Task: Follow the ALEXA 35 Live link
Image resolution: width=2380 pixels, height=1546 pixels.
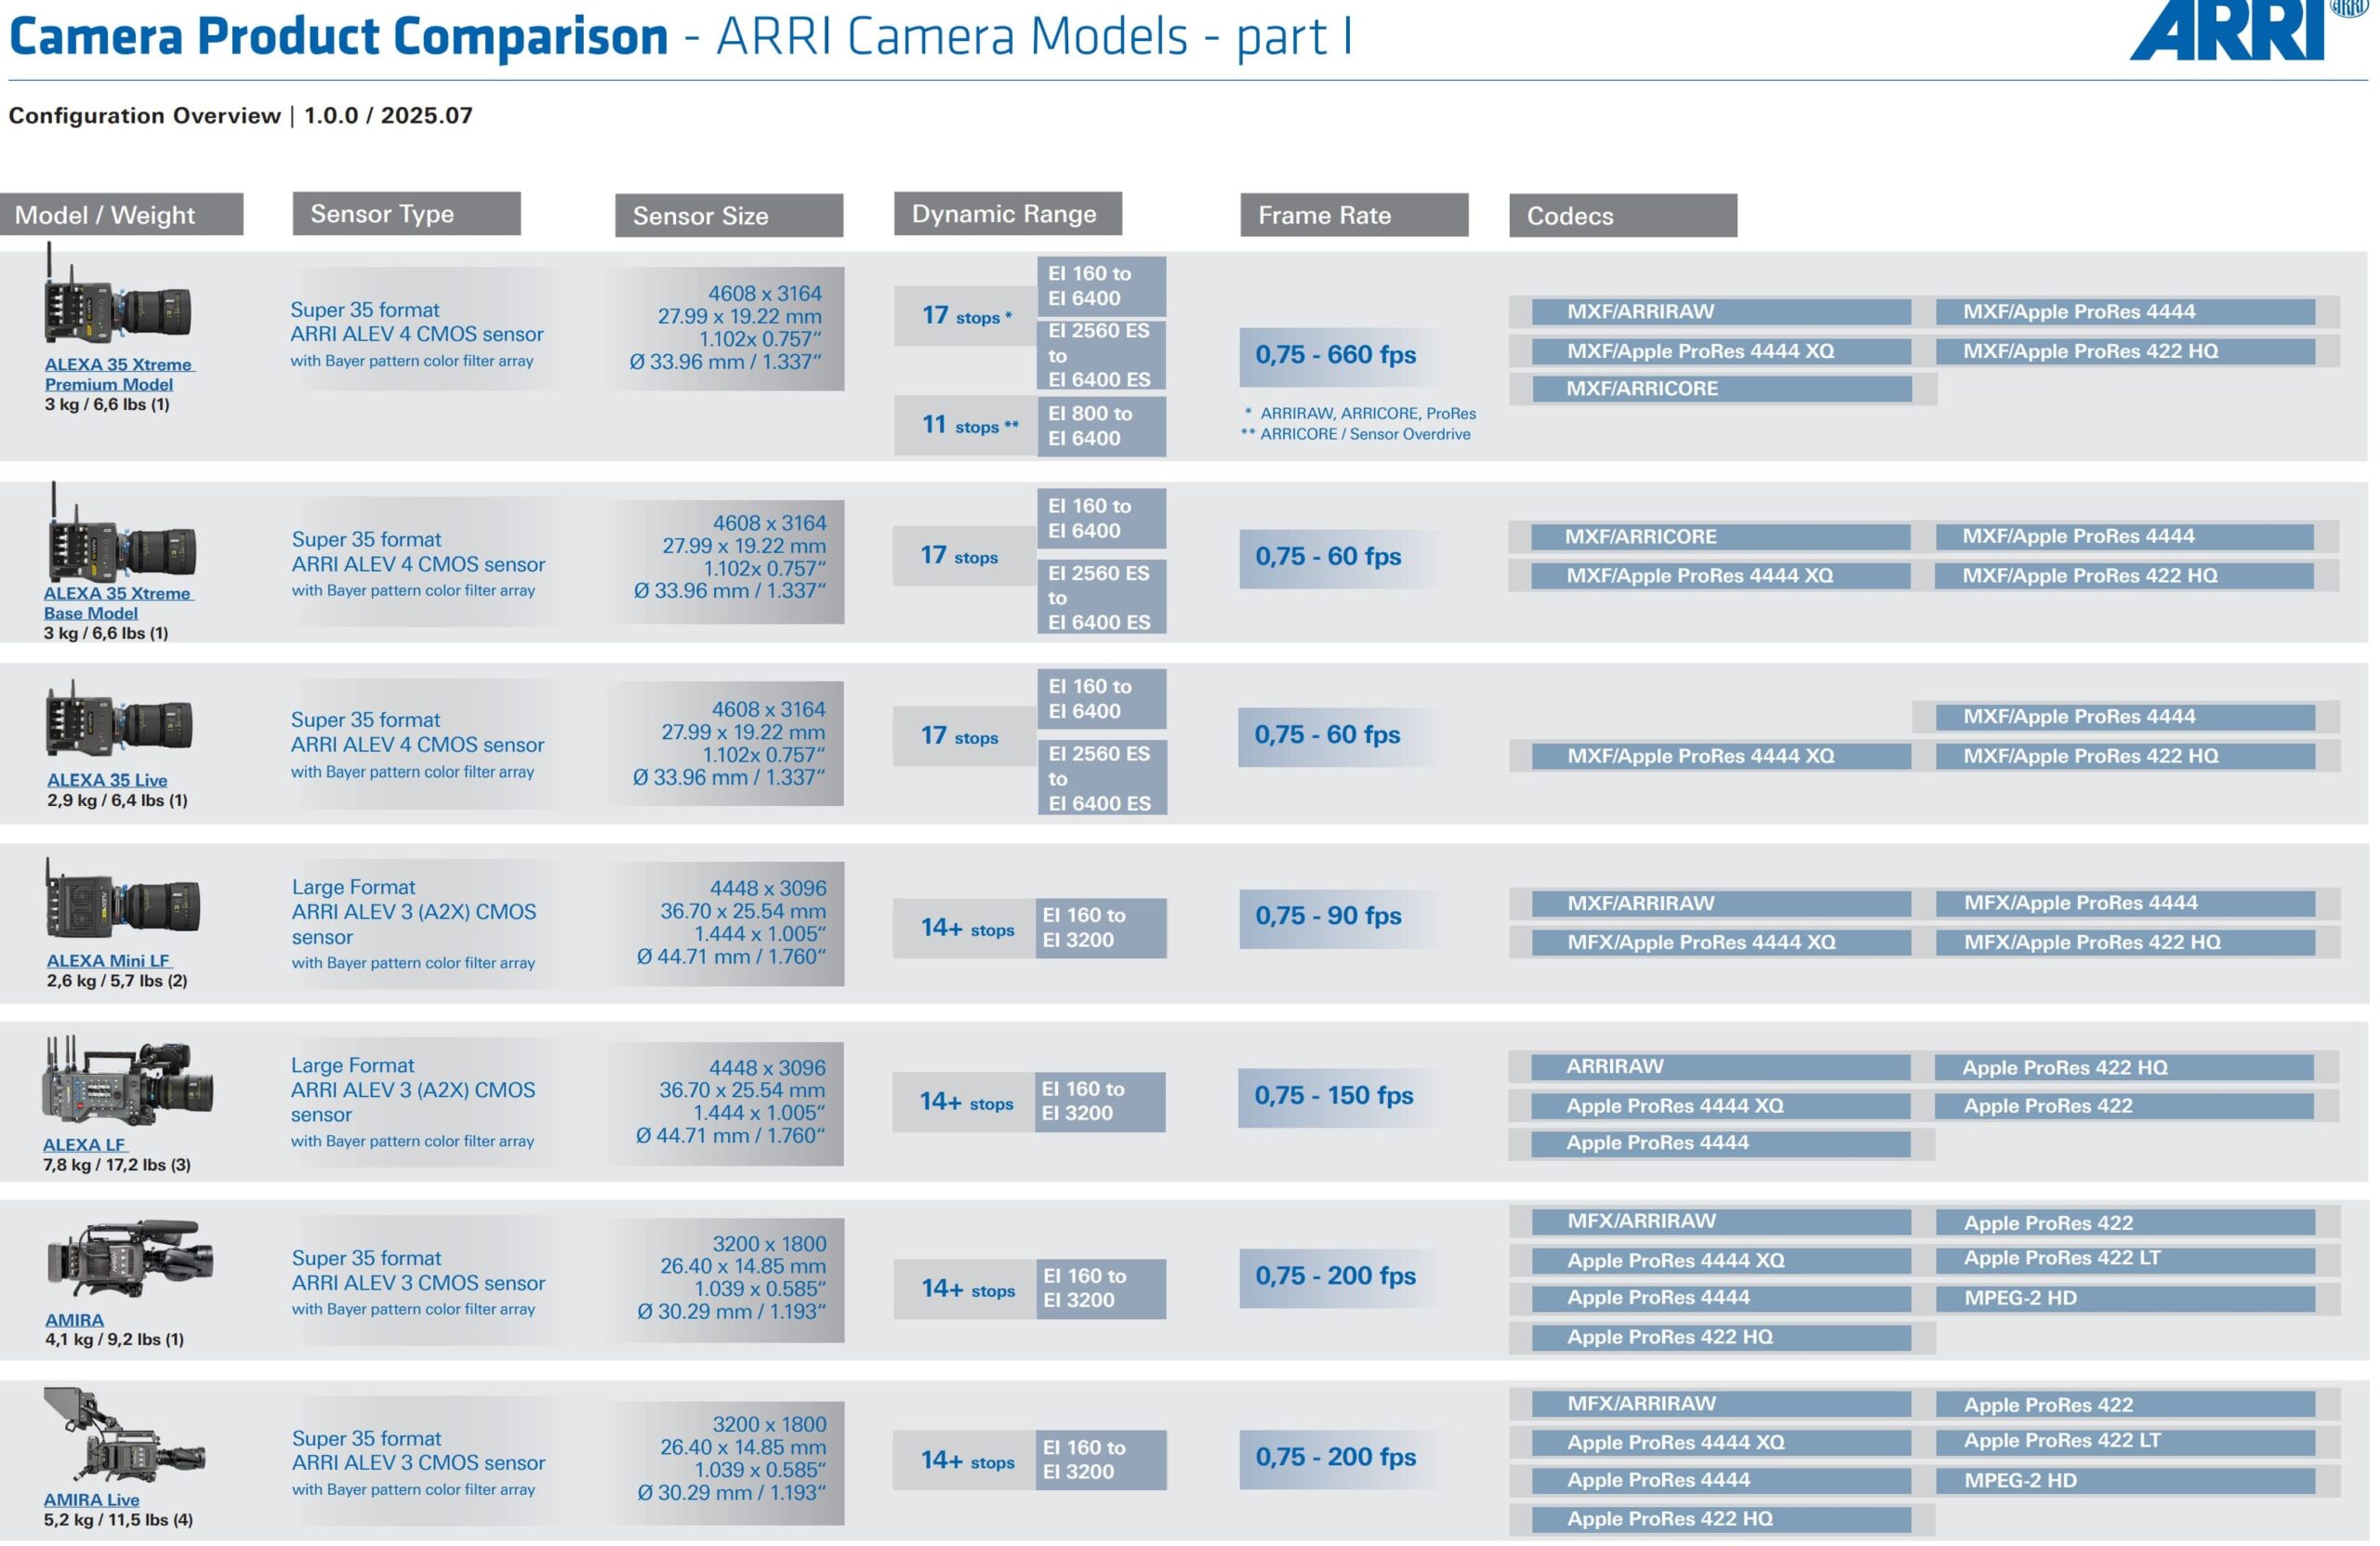Action: (107, 780)
